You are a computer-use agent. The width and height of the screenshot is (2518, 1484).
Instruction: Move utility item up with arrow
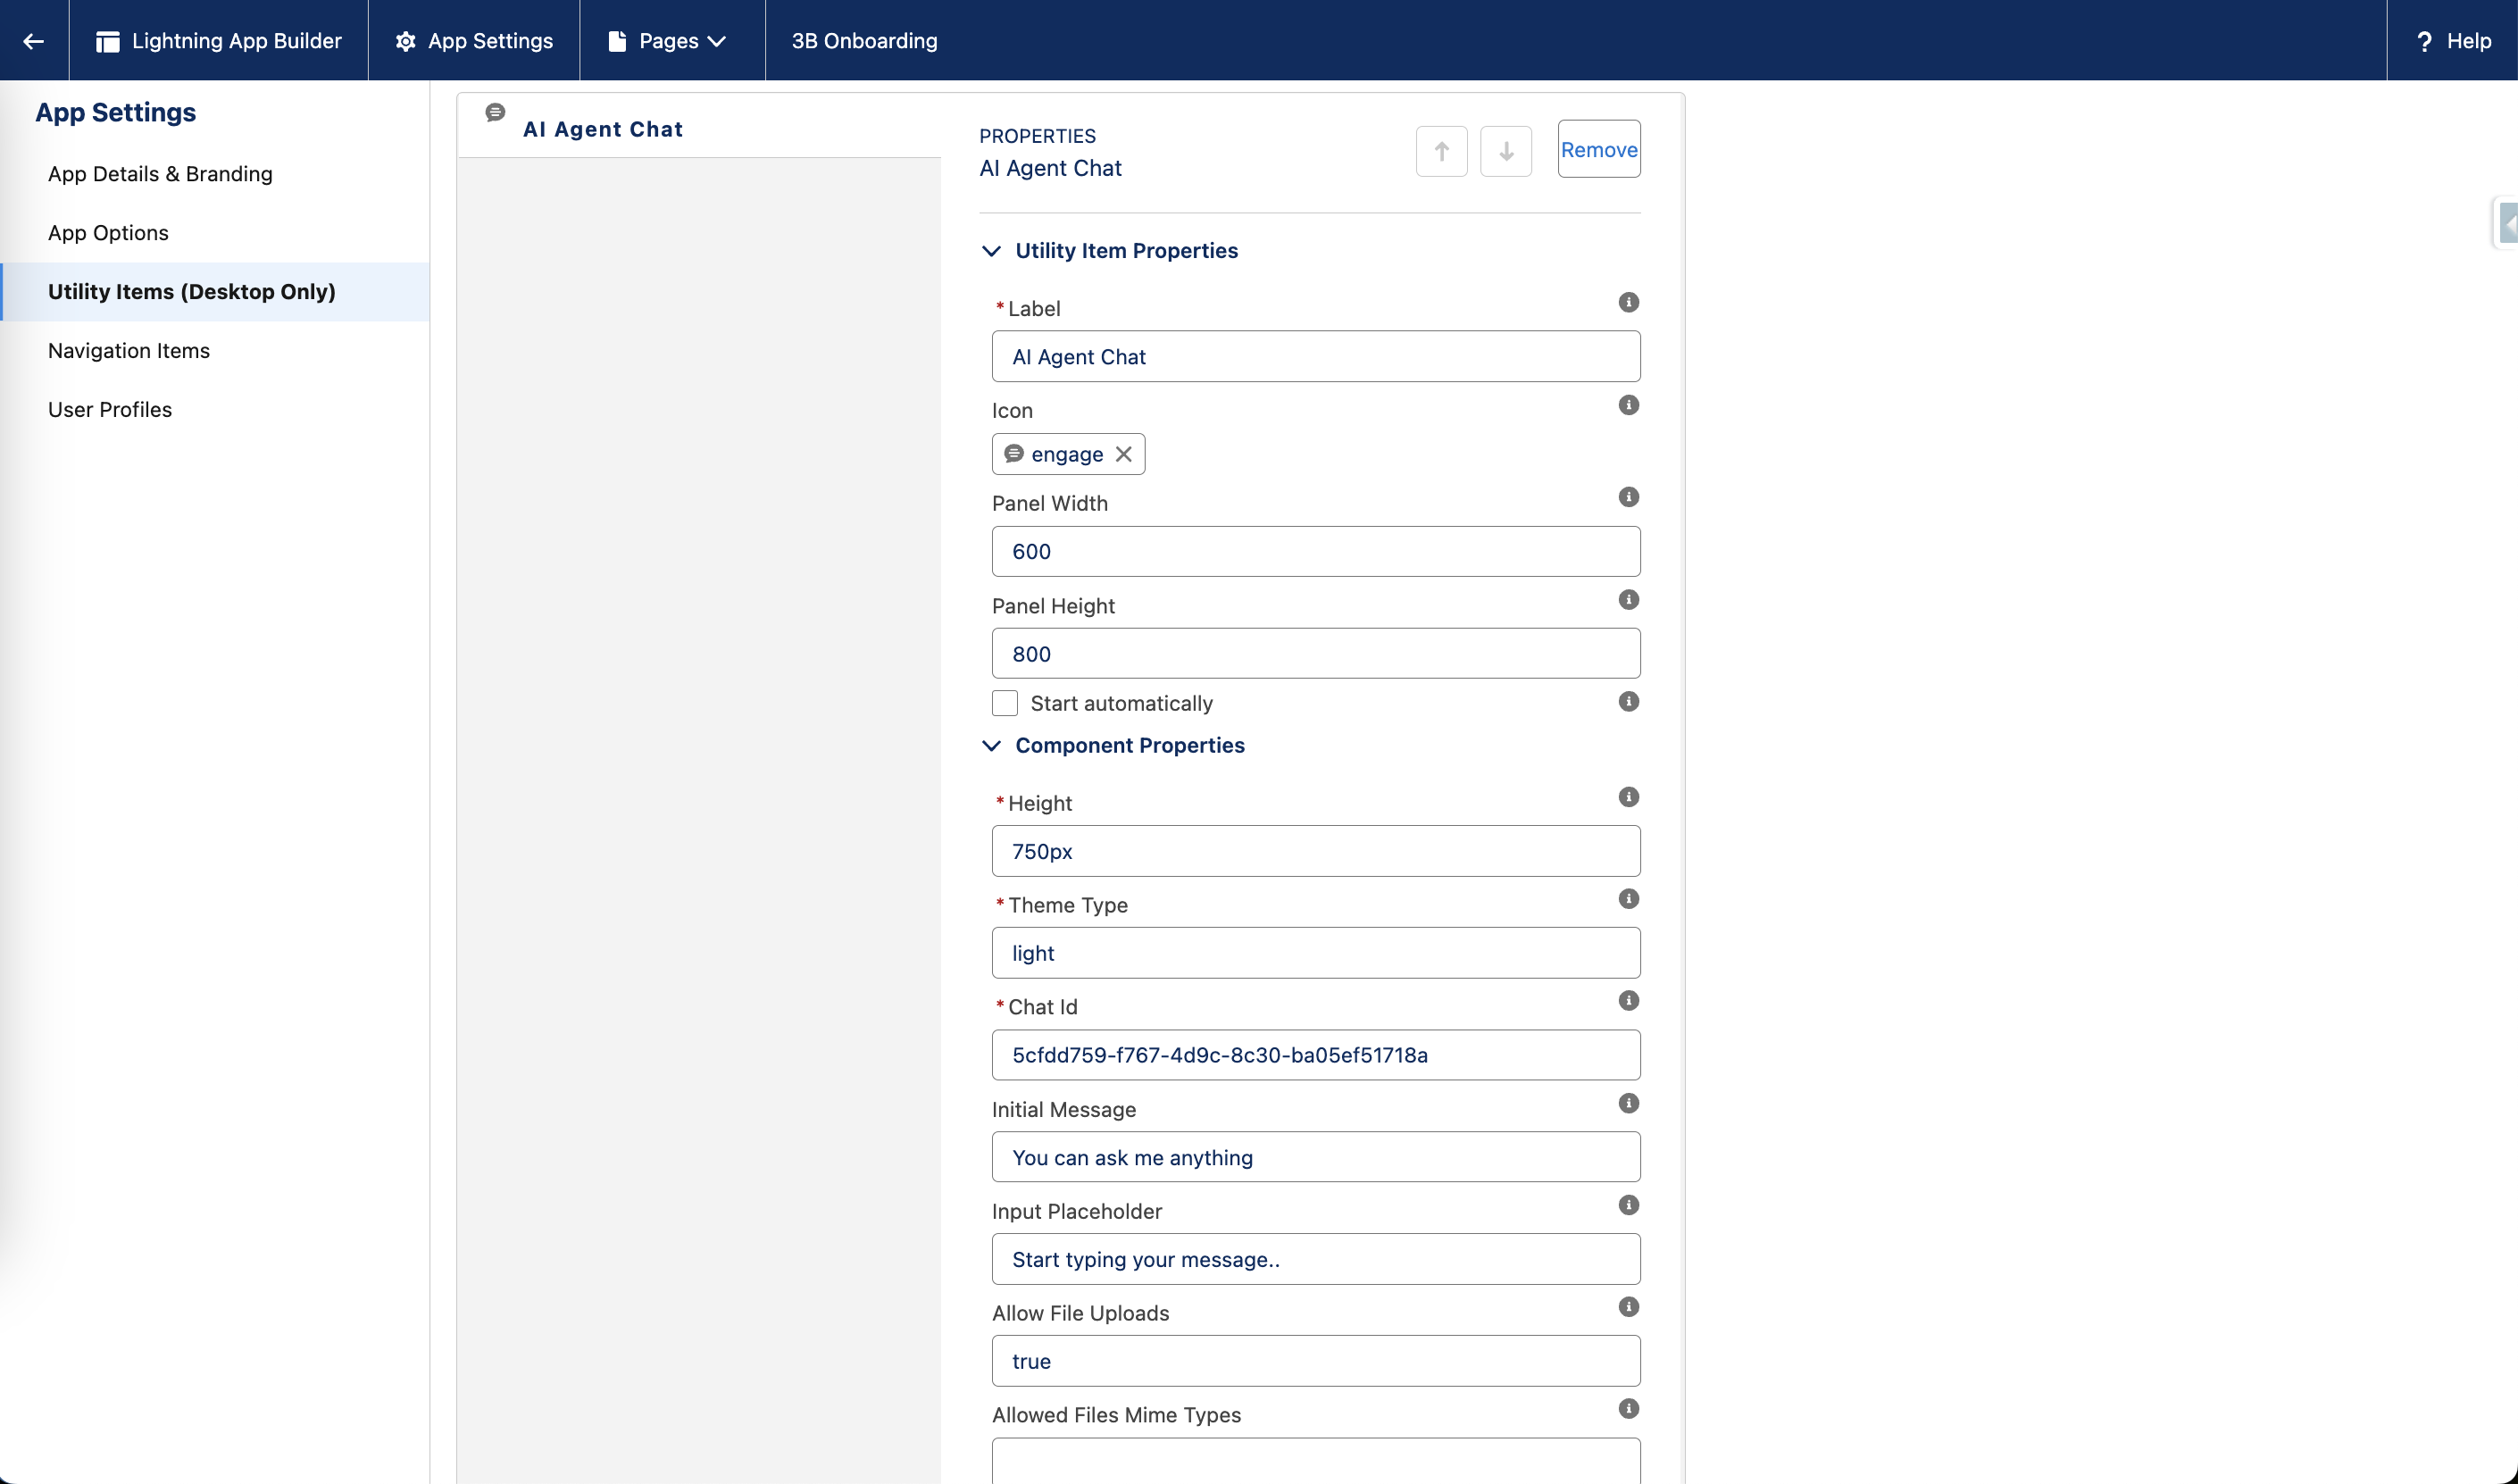(1441, 151)
